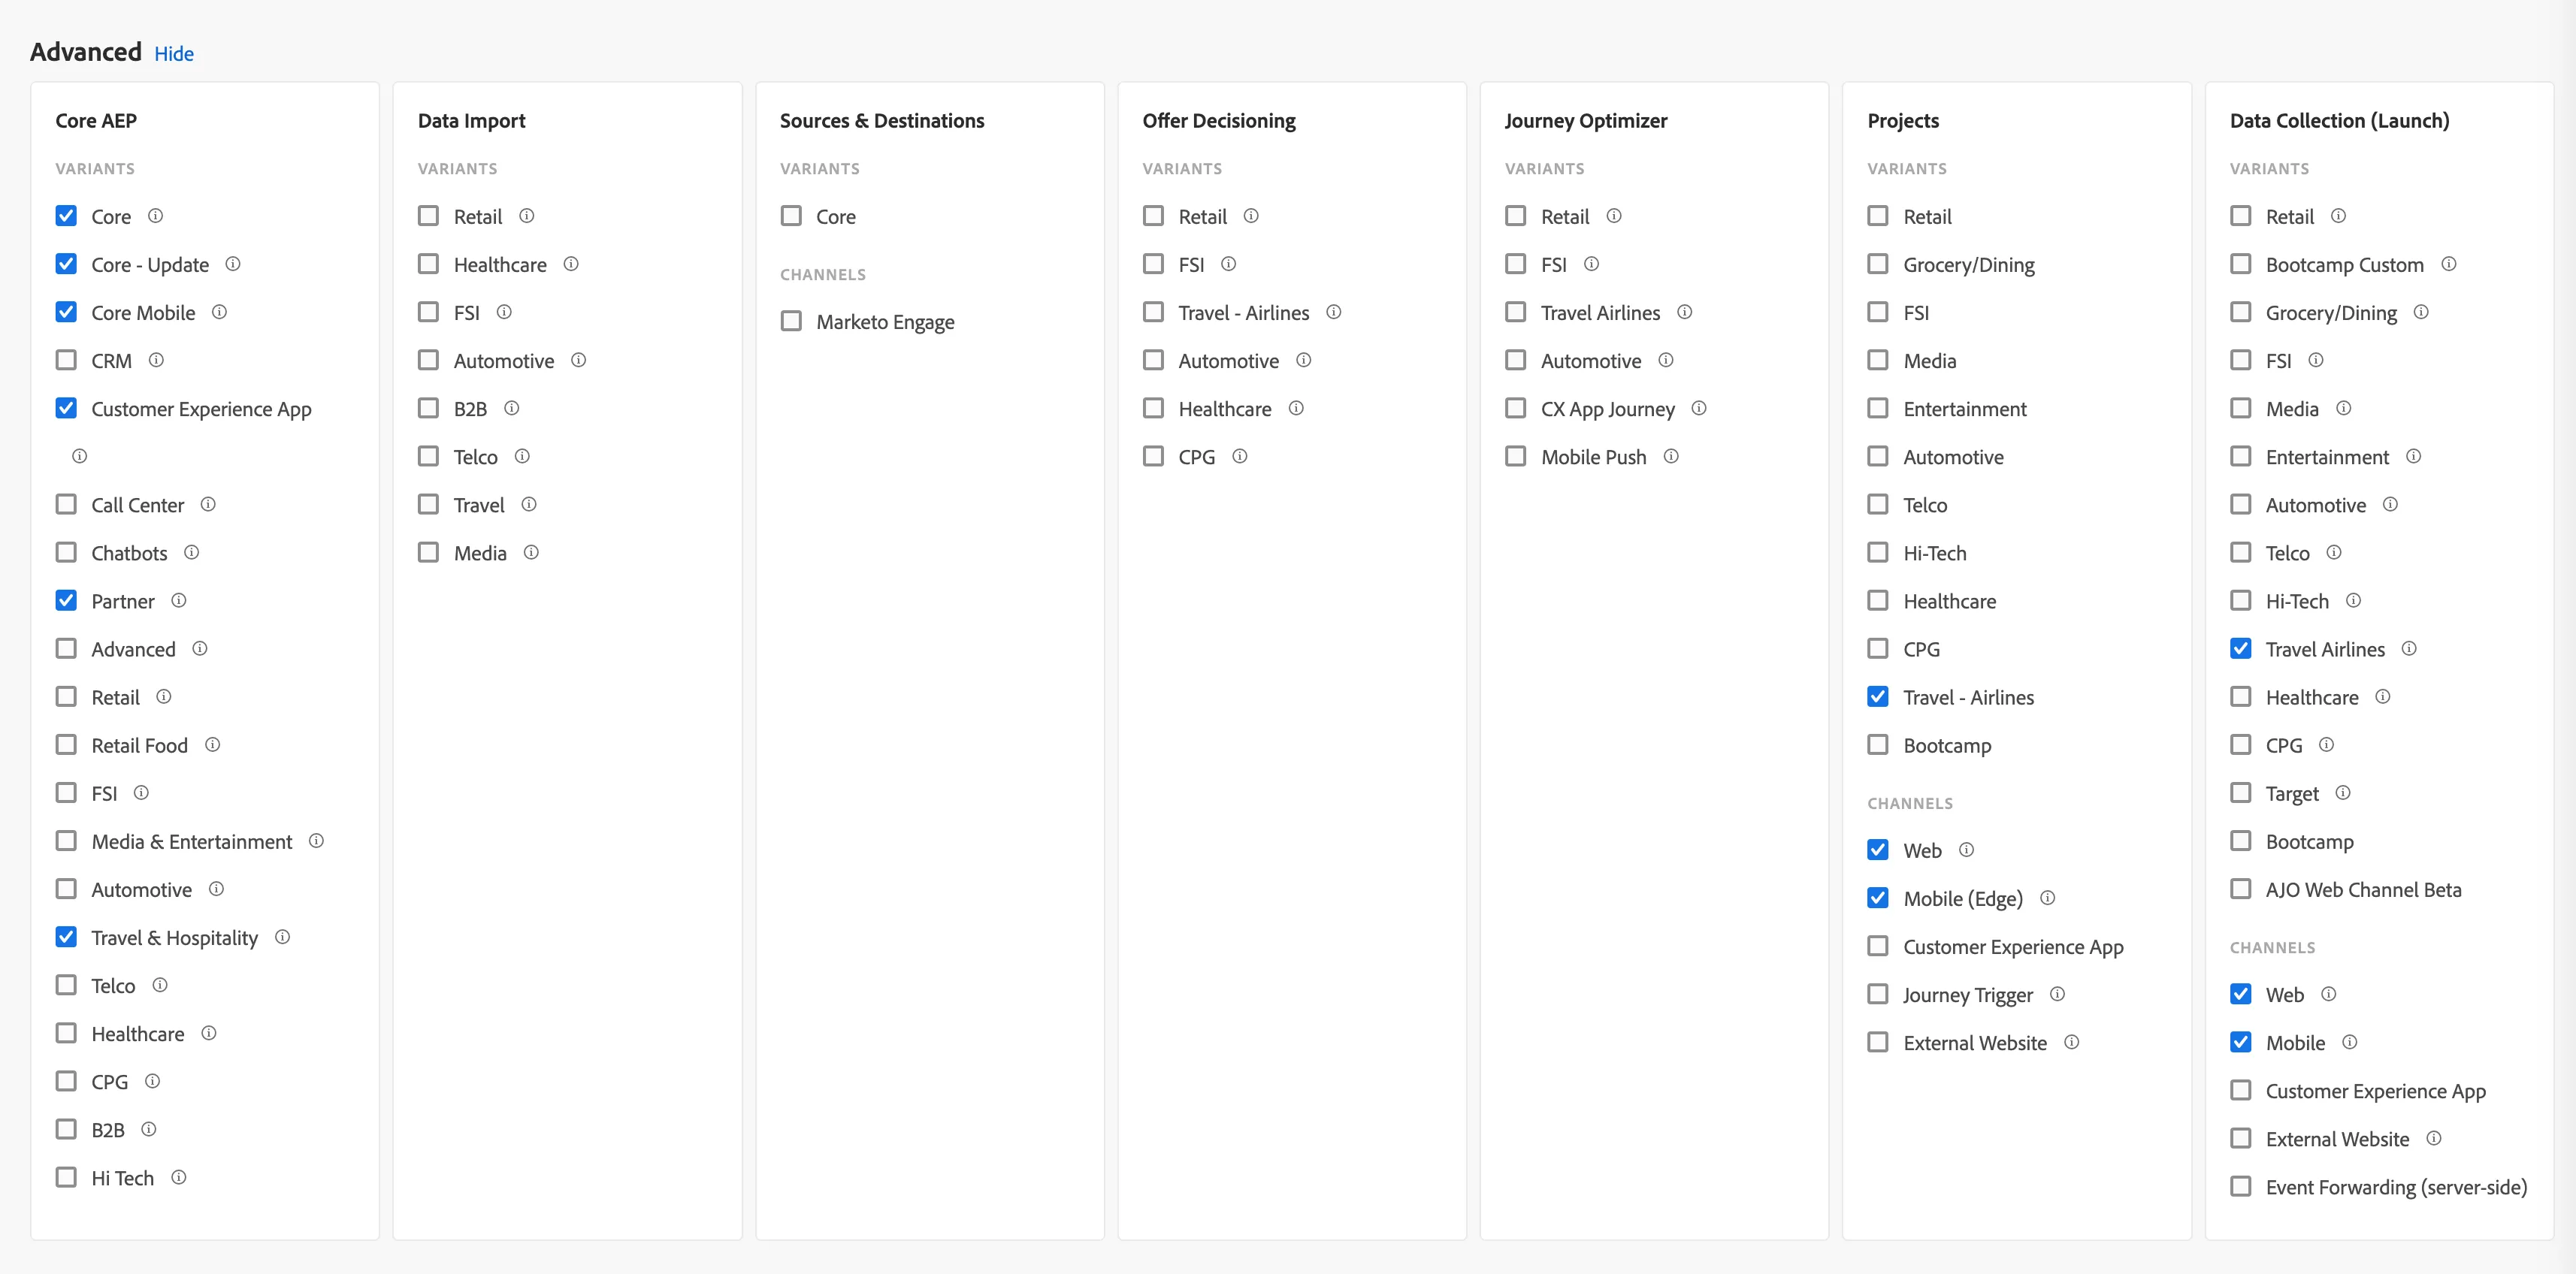The image size is (2576, 1274).
Task: Open info icon next to Bootcamp Custom
Action: pos(2448,264)
